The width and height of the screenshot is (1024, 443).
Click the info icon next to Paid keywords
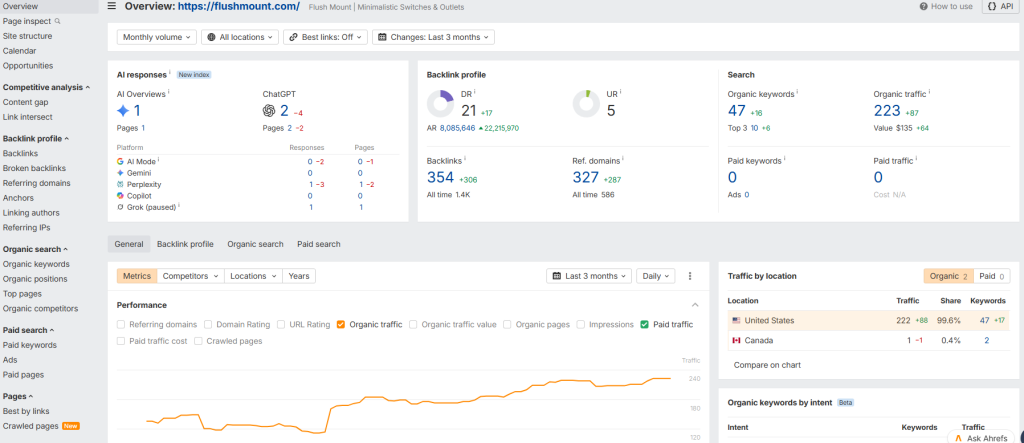(x=784, y=159)
